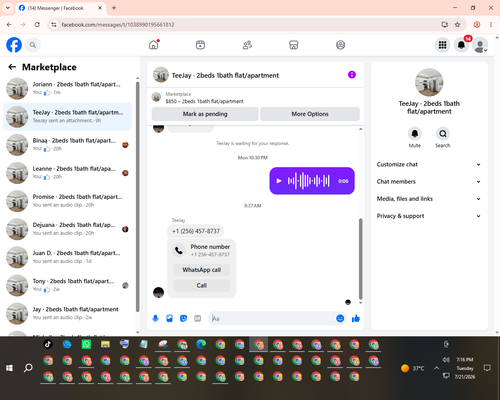Viewport: 500px width, 400px height.
Task: Open Chrome three-dot menu
Action: (491, 25)
